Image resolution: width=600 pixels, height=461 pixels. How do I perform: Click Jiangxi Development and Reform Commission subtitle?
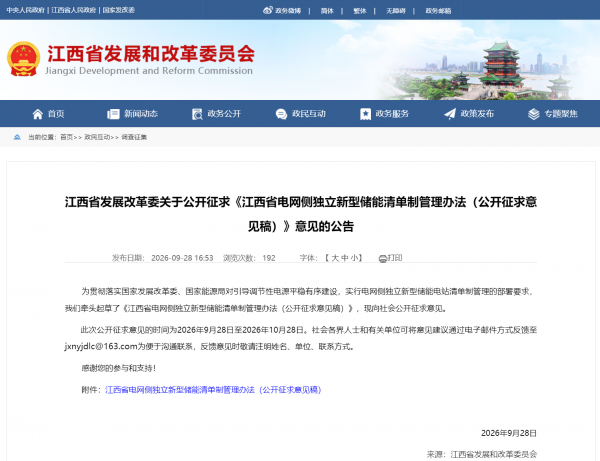pos(149,71)
